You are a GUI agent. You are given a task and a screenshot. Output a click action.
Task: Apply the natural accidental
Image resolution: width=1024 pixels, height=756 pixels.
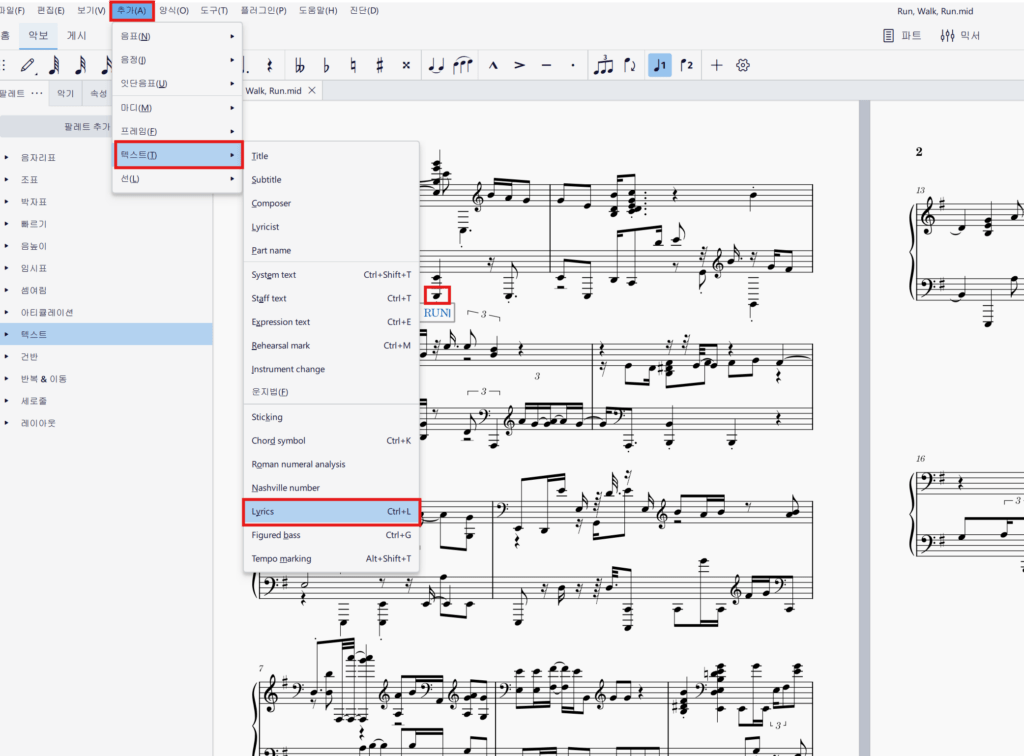click(353, 65)
